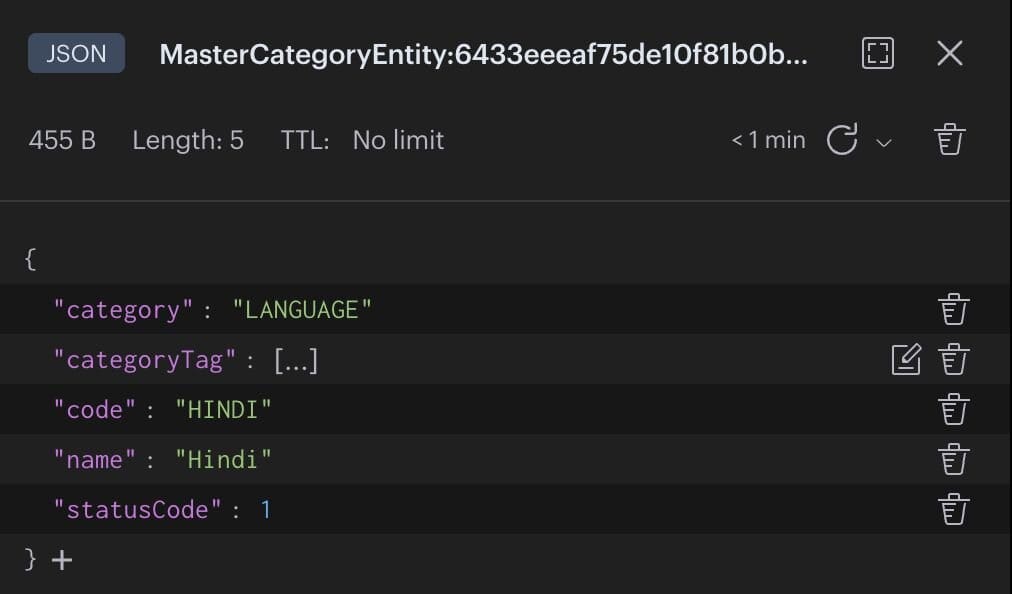The height and width of the screenshot is (594, 1012).
Task: Remove the name field via its trash icon
Action: tap(953, 459)
